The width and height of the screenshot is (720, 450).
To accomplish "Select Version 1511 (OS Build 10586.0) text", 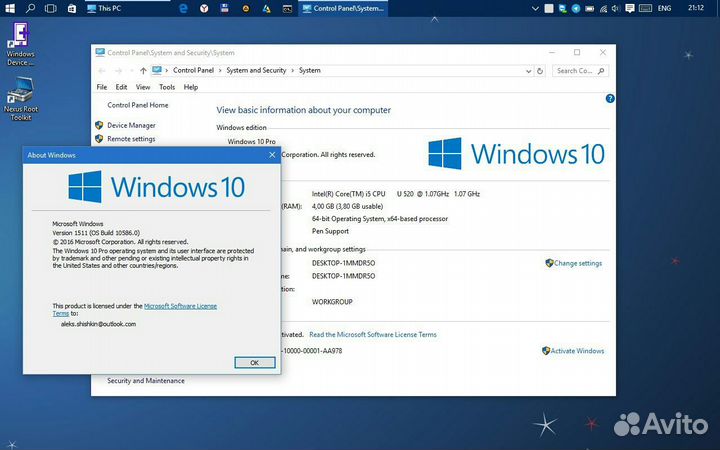I will click(96, 233).
